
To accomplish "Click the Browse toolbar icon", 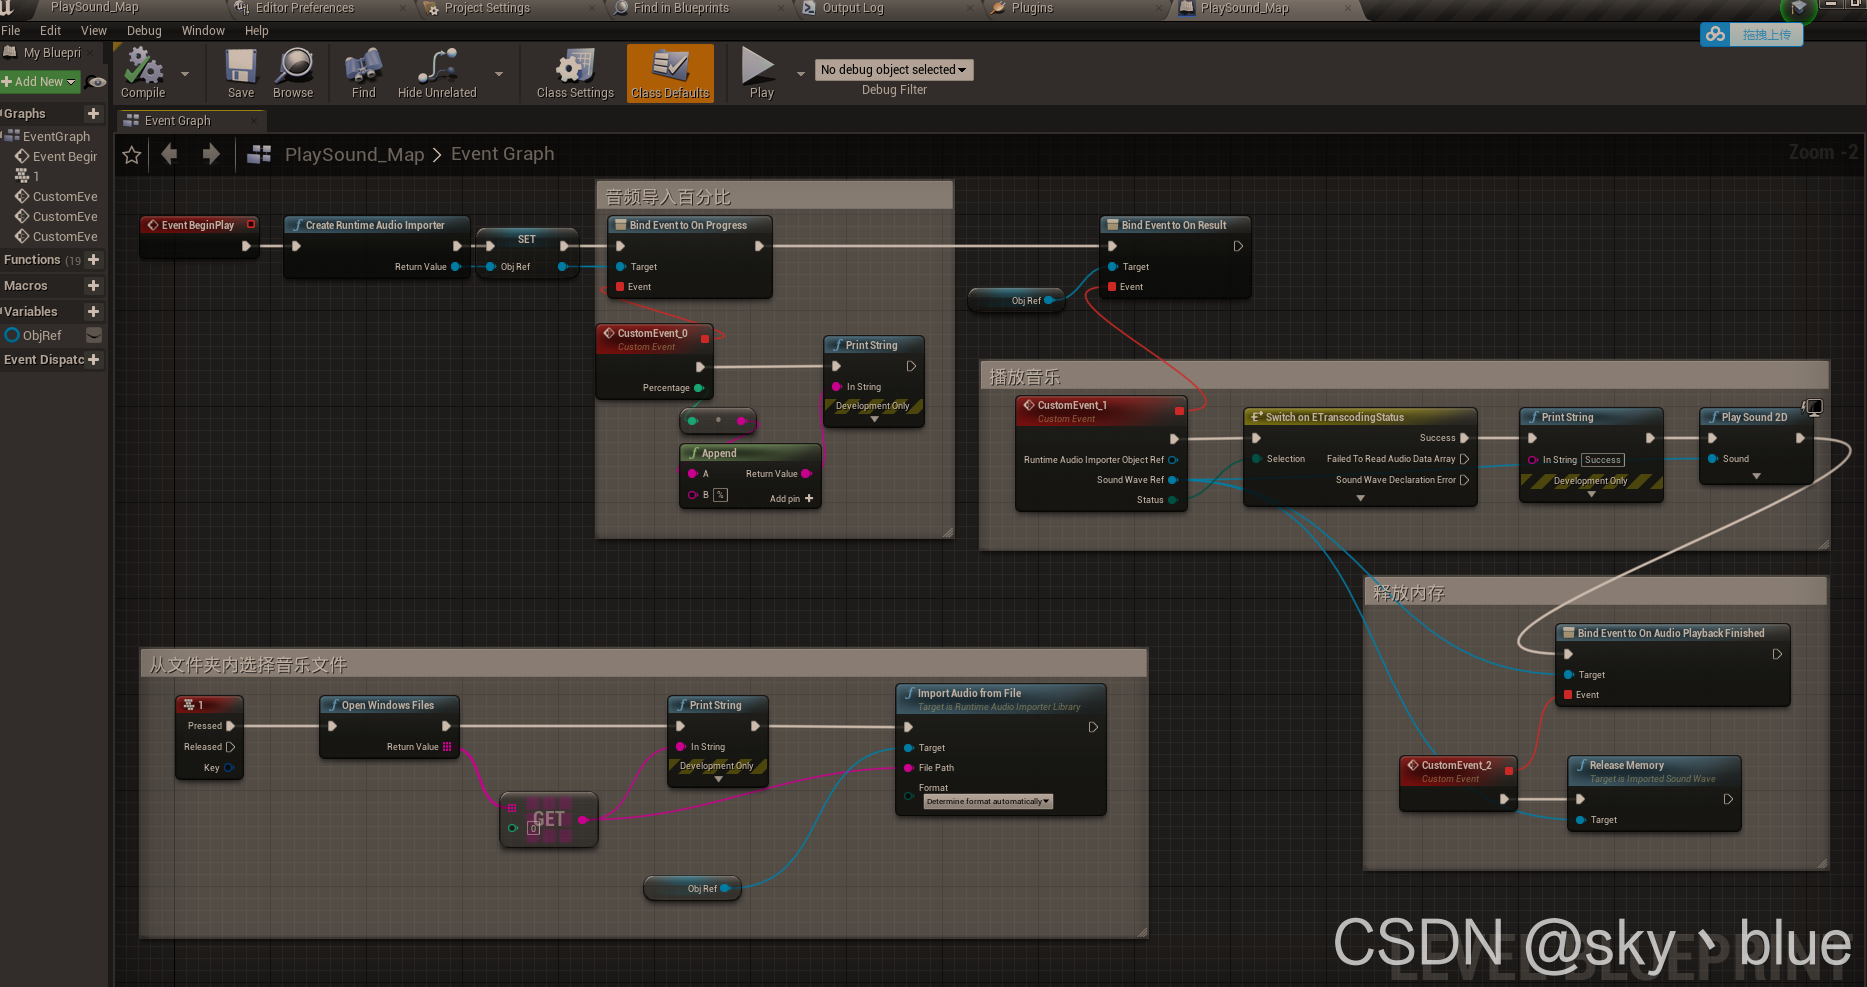I will click(x=292, y=72).
